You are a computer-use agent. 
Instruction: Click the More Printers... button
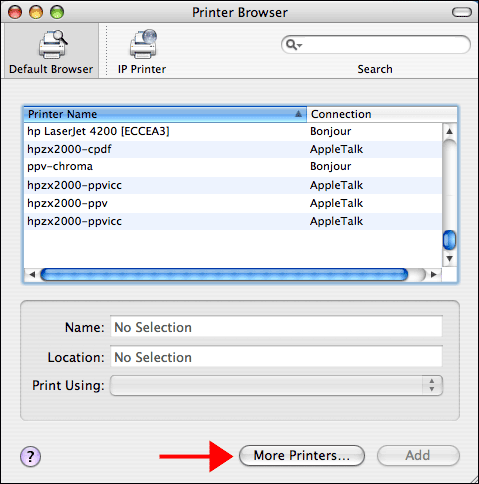302,456
